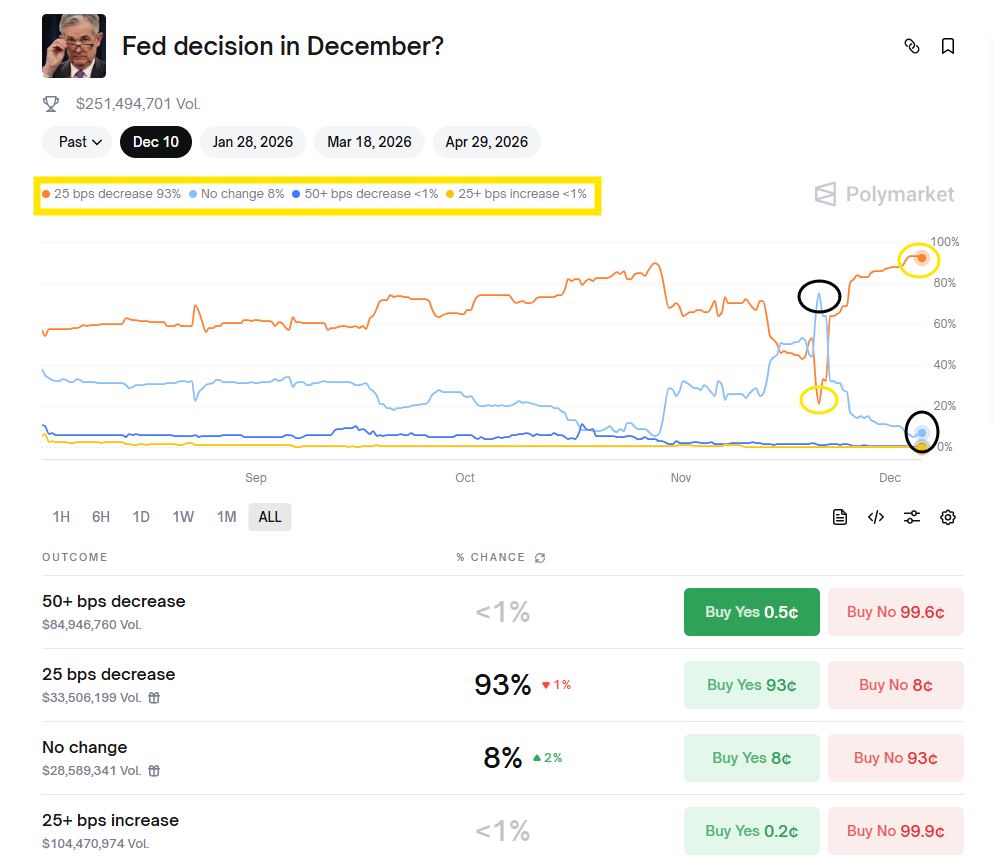The width and height of the screenshot is (994, 865).
Task: Switch to the Jan 28, 2026 tab
Action: click(252, 142)
